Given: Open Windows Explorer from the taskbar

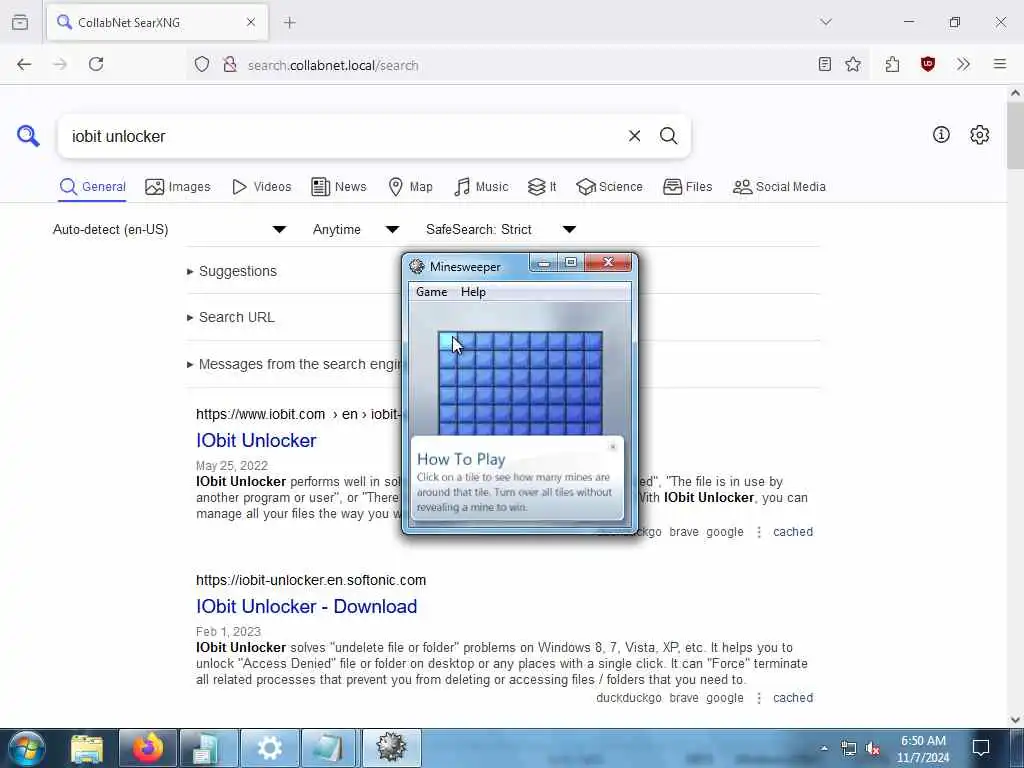Looking at the screenshot, I should (87, 748).
